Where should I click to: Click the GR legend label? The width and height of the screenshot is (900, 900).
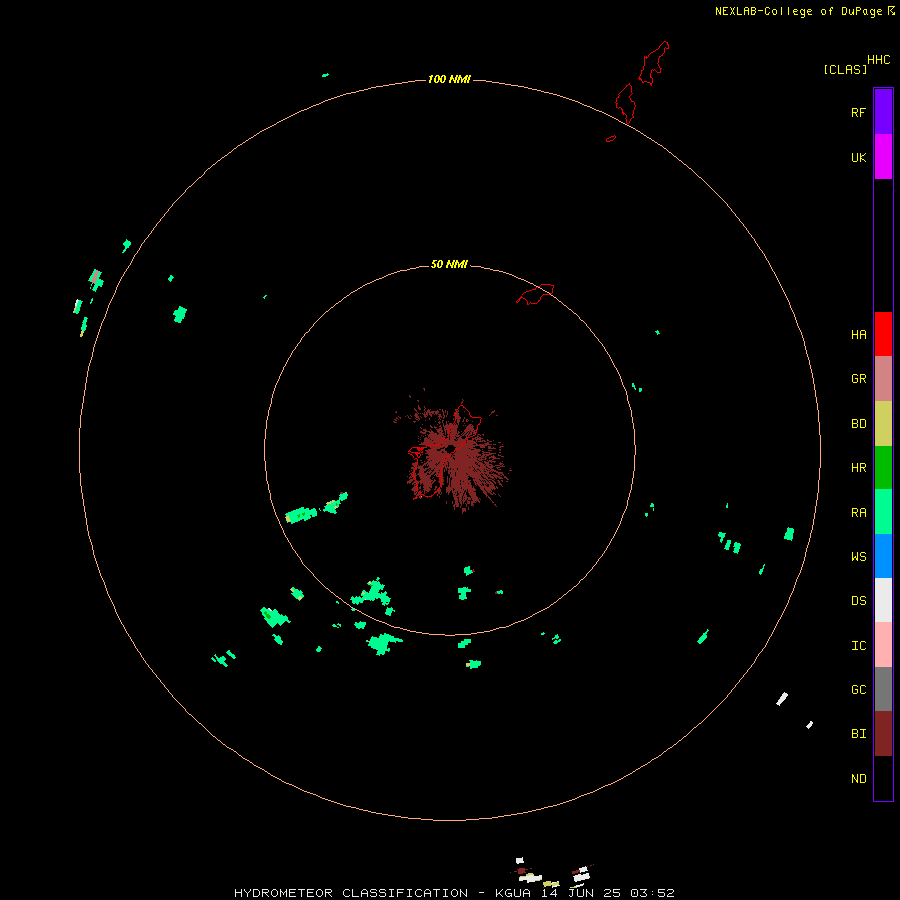coord(858,379)
